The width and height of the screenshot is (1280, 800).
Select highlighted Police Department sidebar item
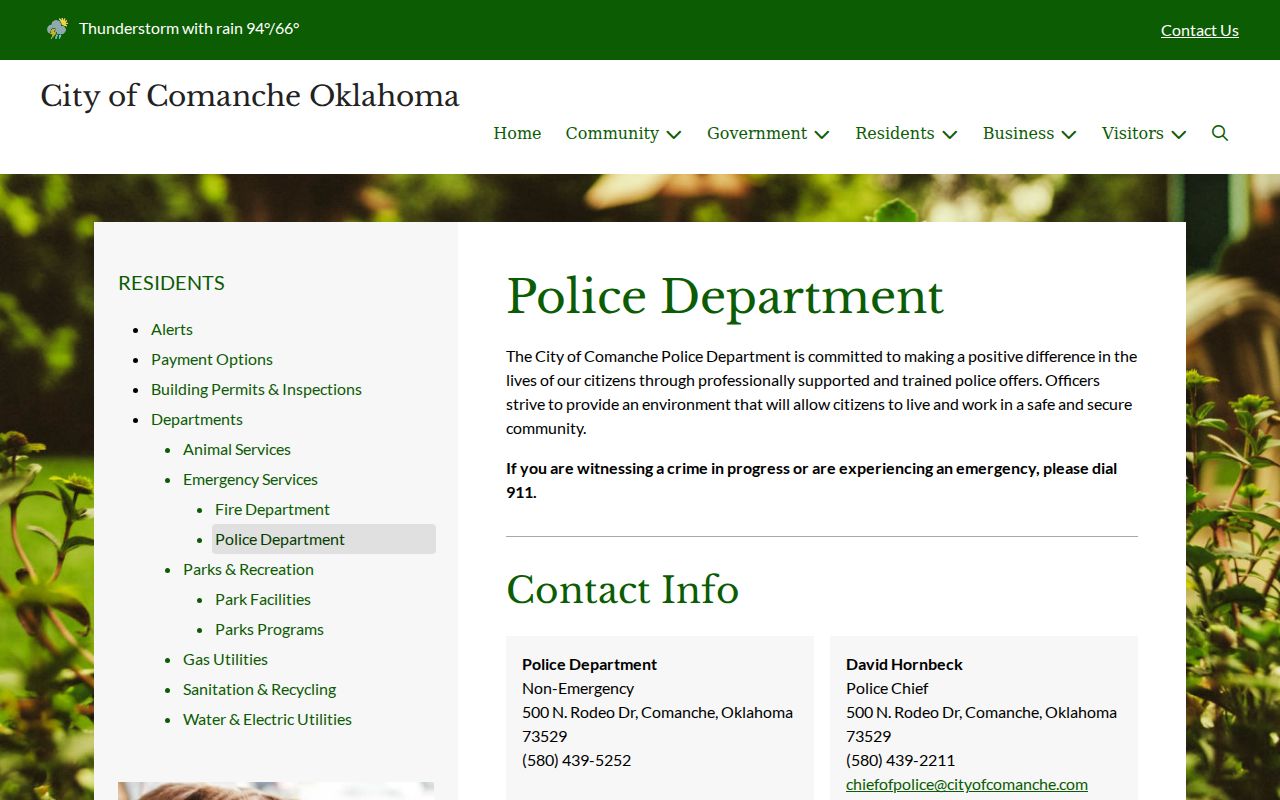click(x=324, y=539)
